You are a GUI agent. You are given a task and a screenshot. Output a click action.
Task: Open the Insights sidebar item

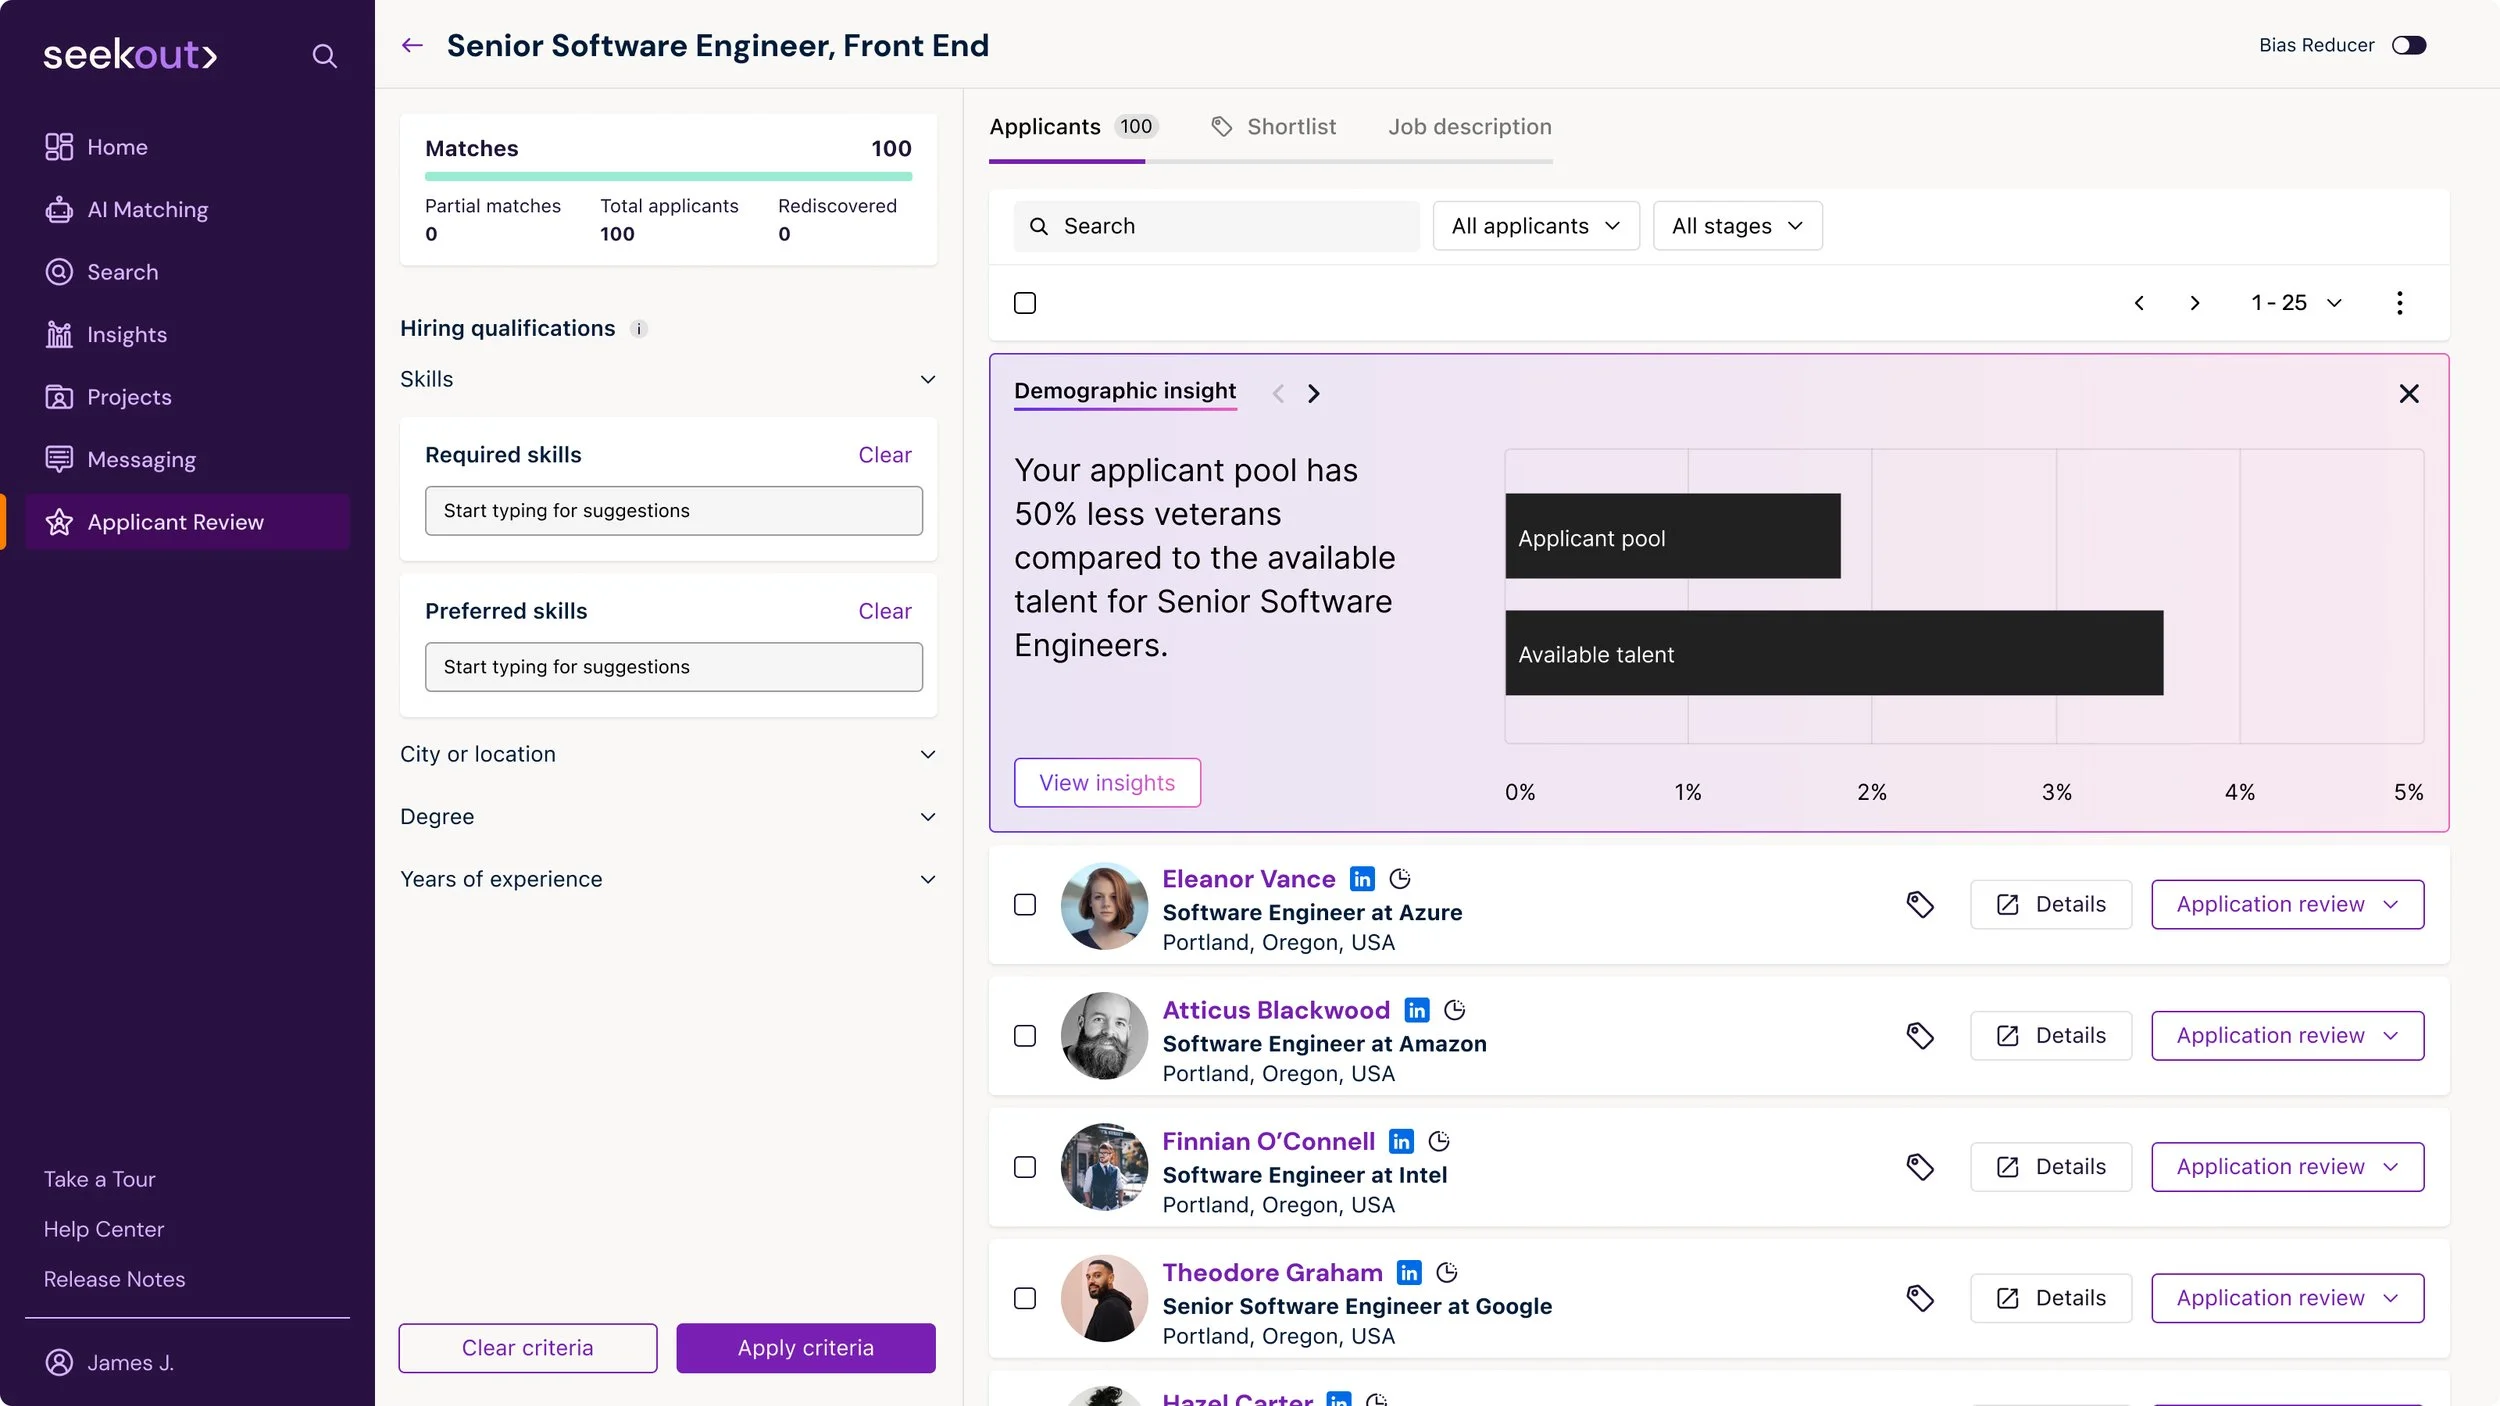126,335
